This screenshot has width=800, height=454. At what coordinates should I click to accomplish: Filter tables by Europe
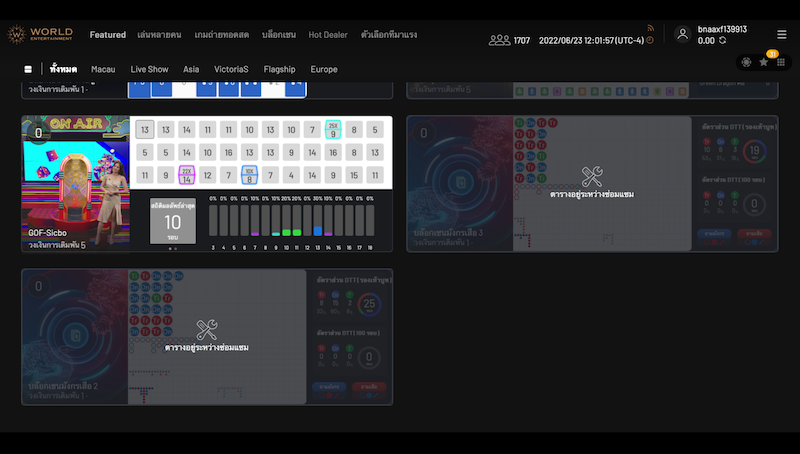point(324,69)
